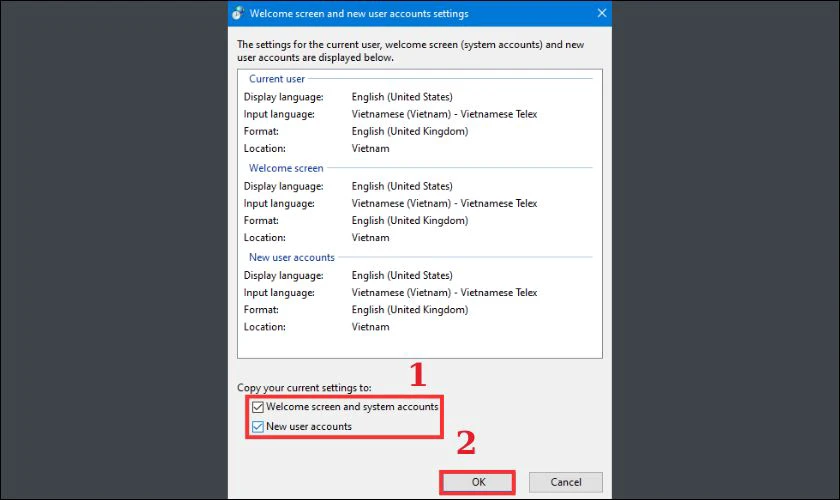
Task: Click the dialog title text in title bar
Action: click(x=359, y=13)
